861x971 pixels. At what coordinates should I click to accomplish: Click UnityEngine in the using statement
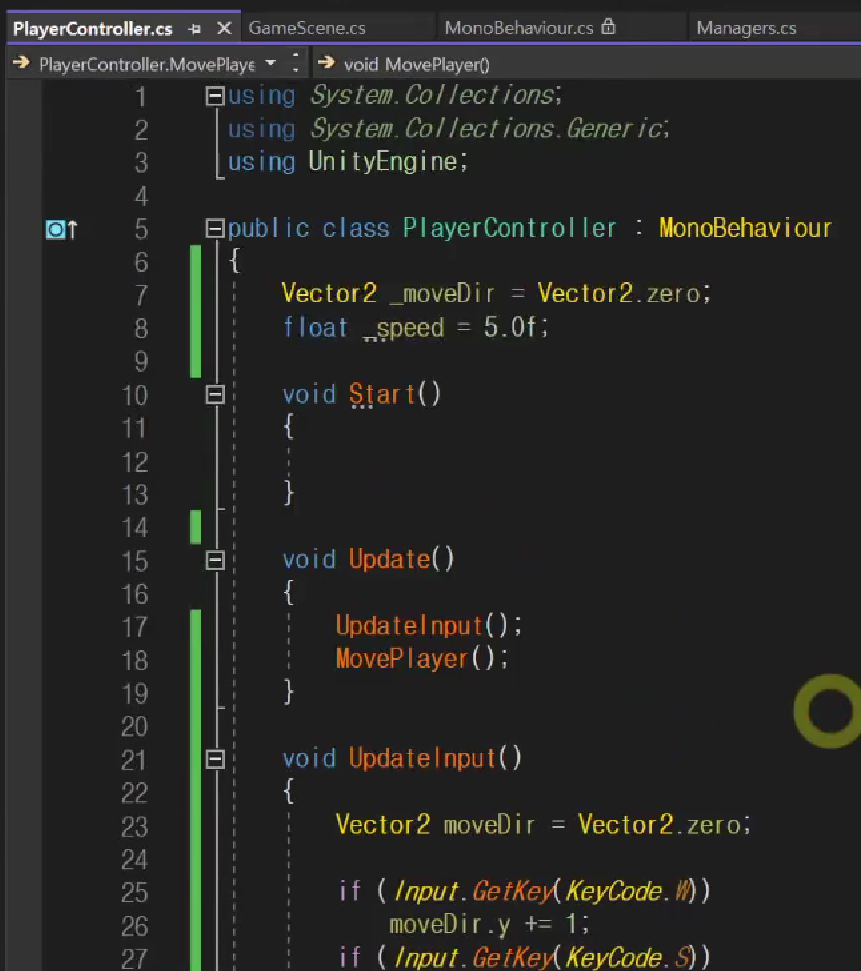383,162
